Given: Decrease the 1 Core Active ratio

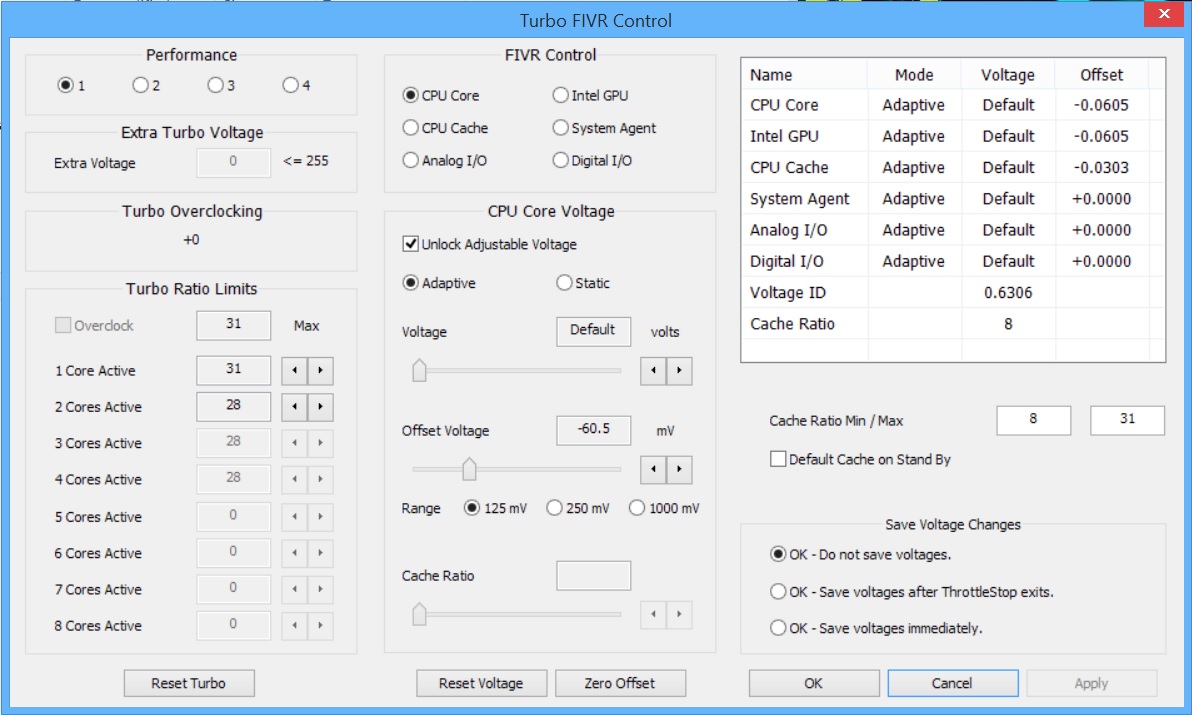Looking at the screenshot, I should coord(294,371).
